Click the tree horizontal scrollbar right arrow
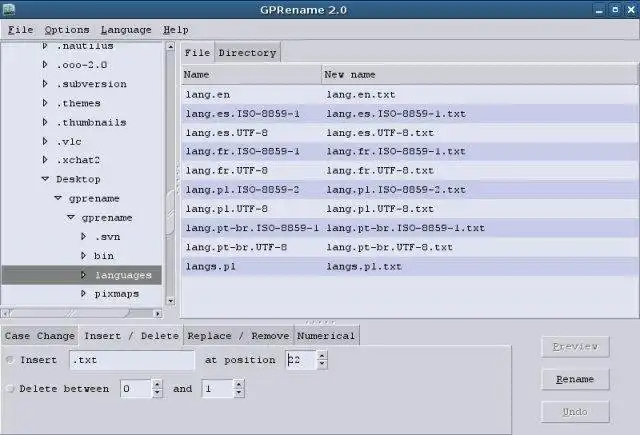640x435 pixels. (158, 313)
